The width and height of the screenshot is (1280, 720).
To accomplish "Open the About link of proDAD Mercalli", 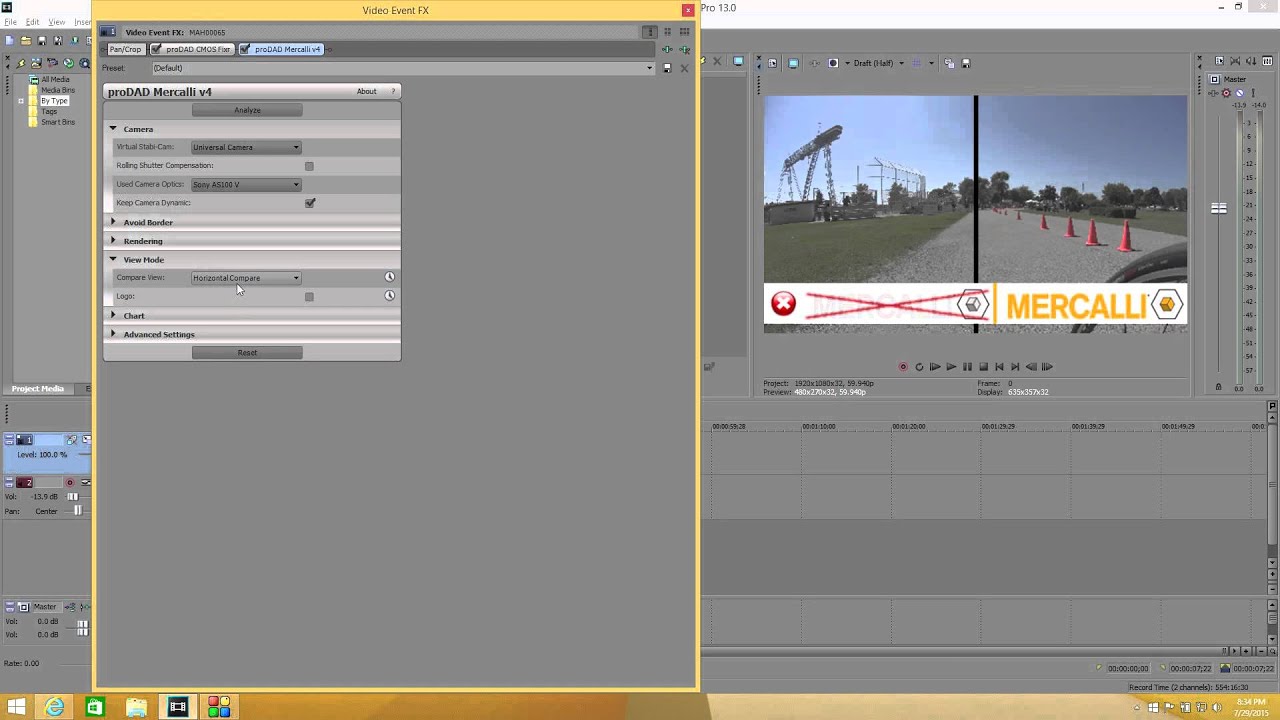I will 367,91.
